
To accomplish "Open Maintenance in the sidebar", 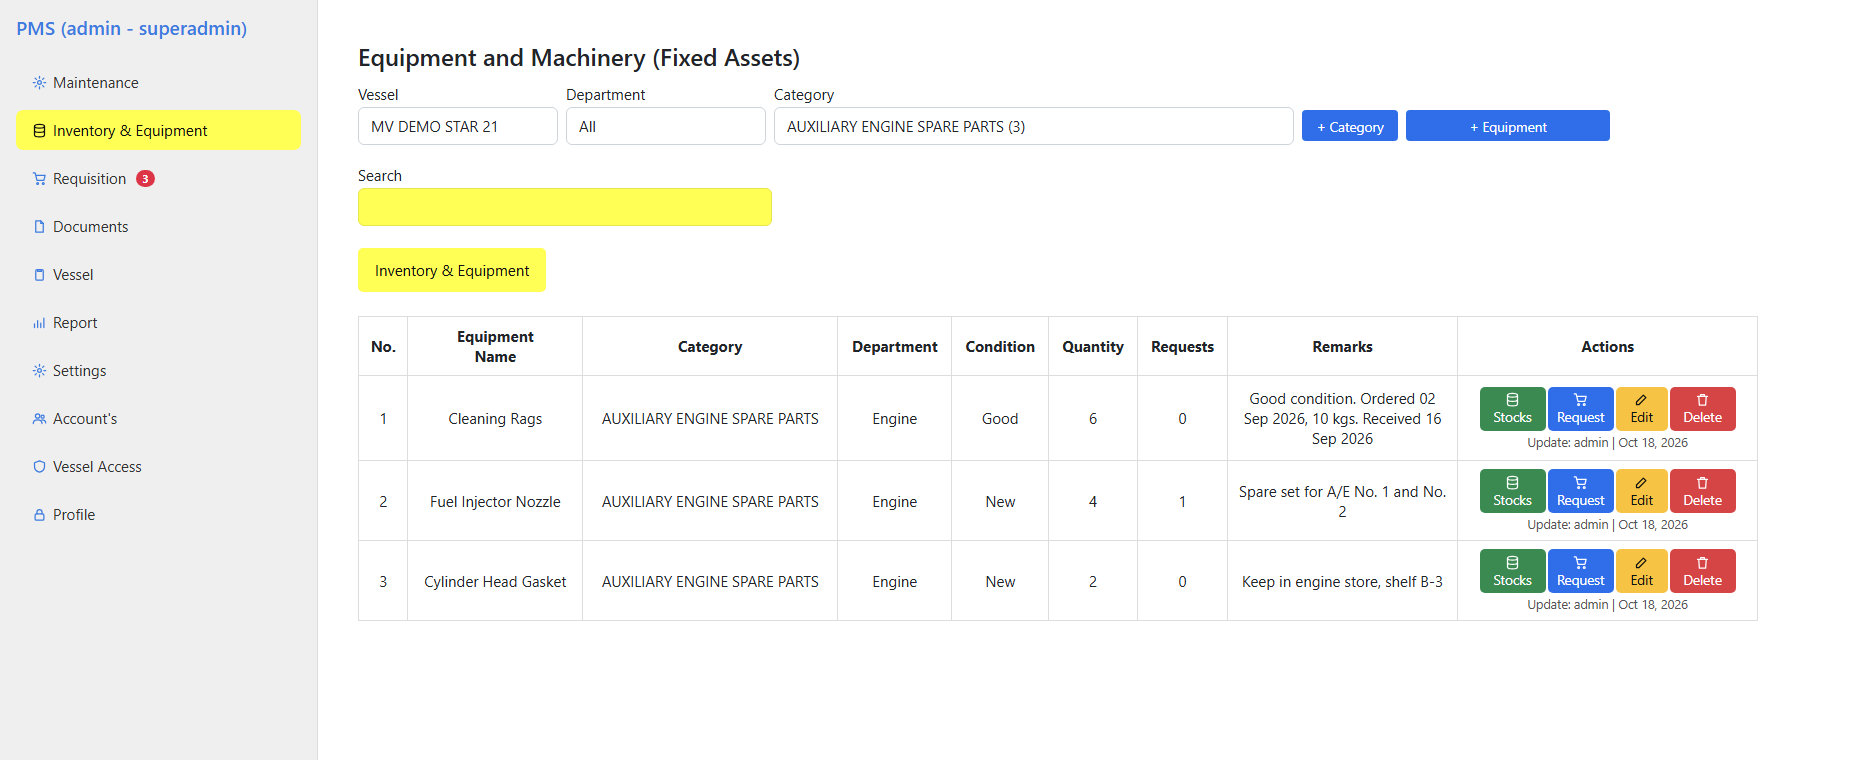I will [x=158, y=83].
